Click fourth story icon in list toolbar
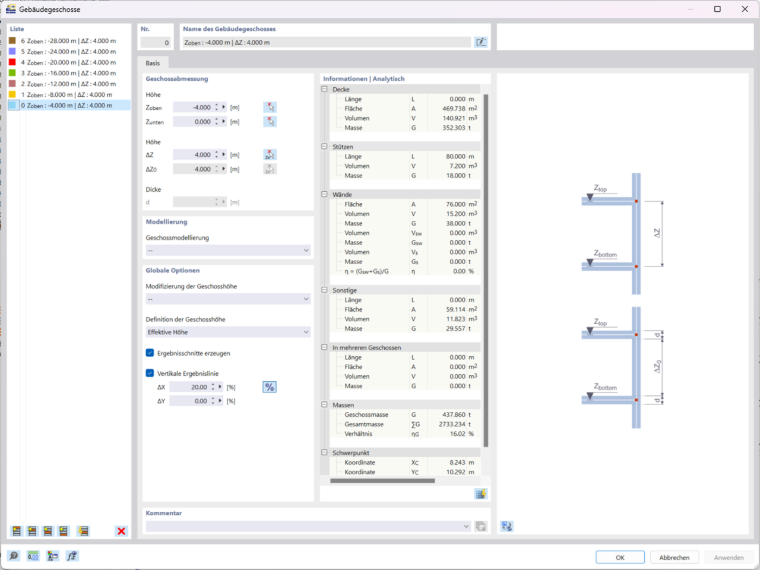 tap(63, 531)
